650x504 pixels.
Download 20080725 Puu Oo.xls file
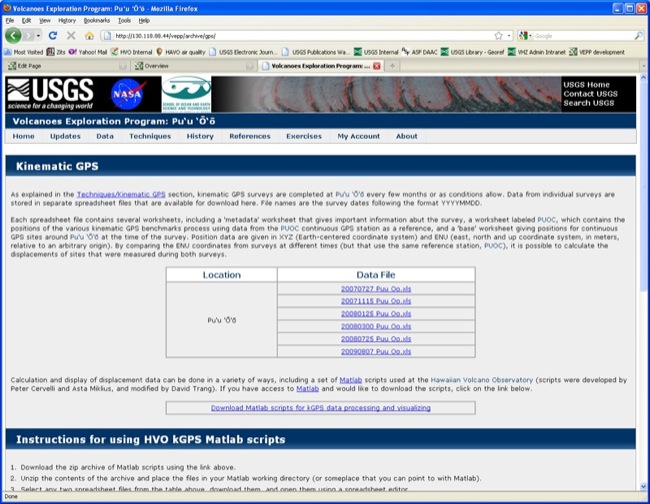pyautogui.click(x=376, y=339)
